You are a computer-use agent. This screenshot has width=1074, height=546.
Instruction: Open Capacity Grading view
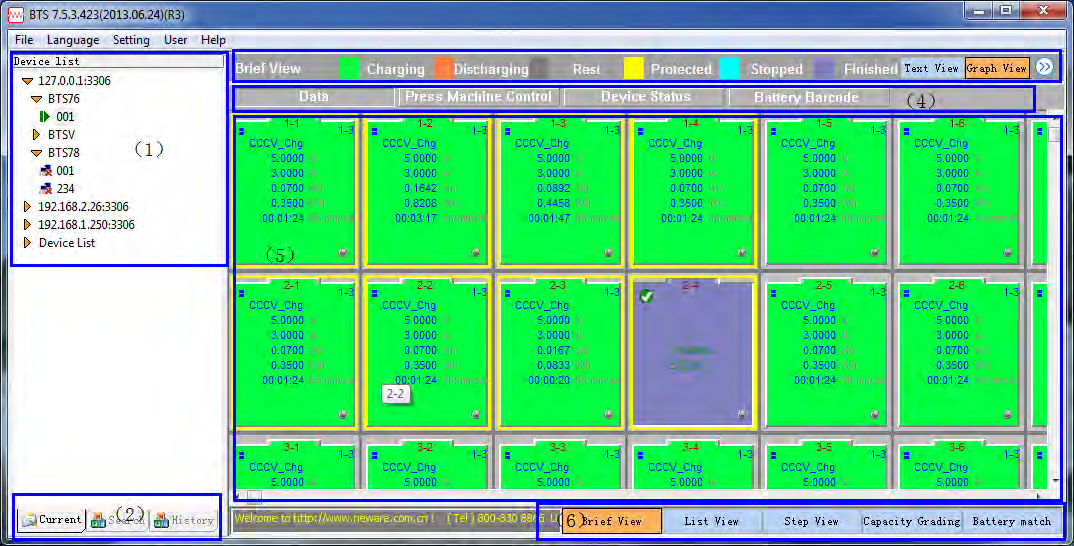pos(912,521)
